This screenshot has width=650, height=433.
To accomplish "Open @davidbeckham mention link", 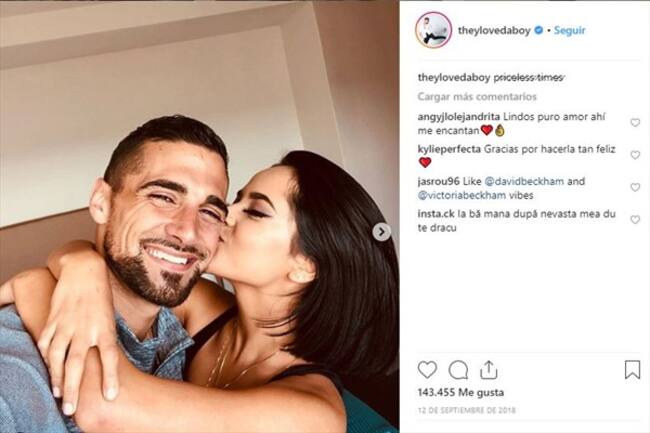I will pyautogui.click(x=524, y=181).
